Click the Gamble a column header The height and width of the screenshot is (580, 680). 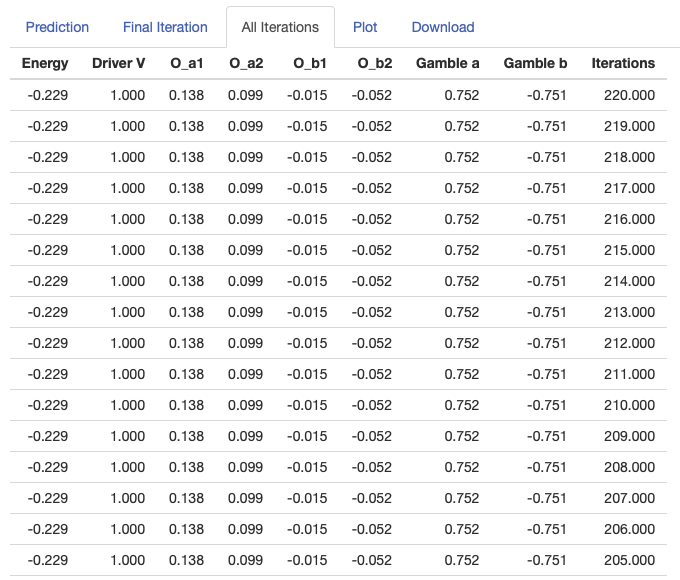pos(448,63)
